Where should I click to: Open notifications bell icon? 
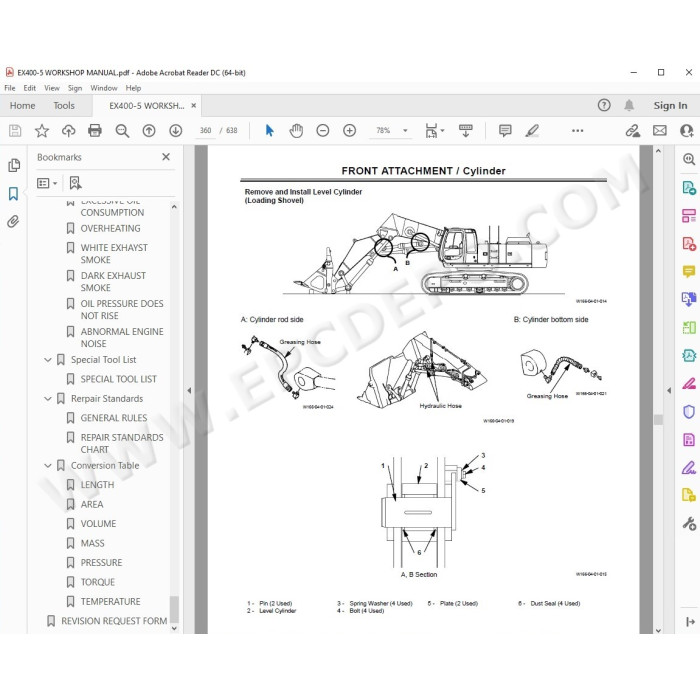coord(629,105)
